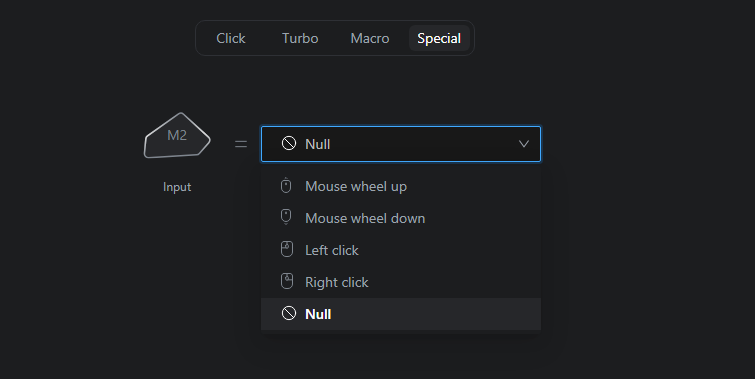Viewport: 755px width, 379px height.
Task: Click the Null icon inside the combo box
Action: tap(289, 143)
